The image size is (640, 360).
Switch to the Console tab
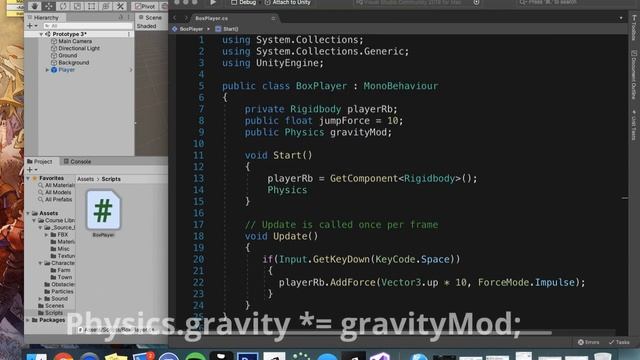coord(77,162)
